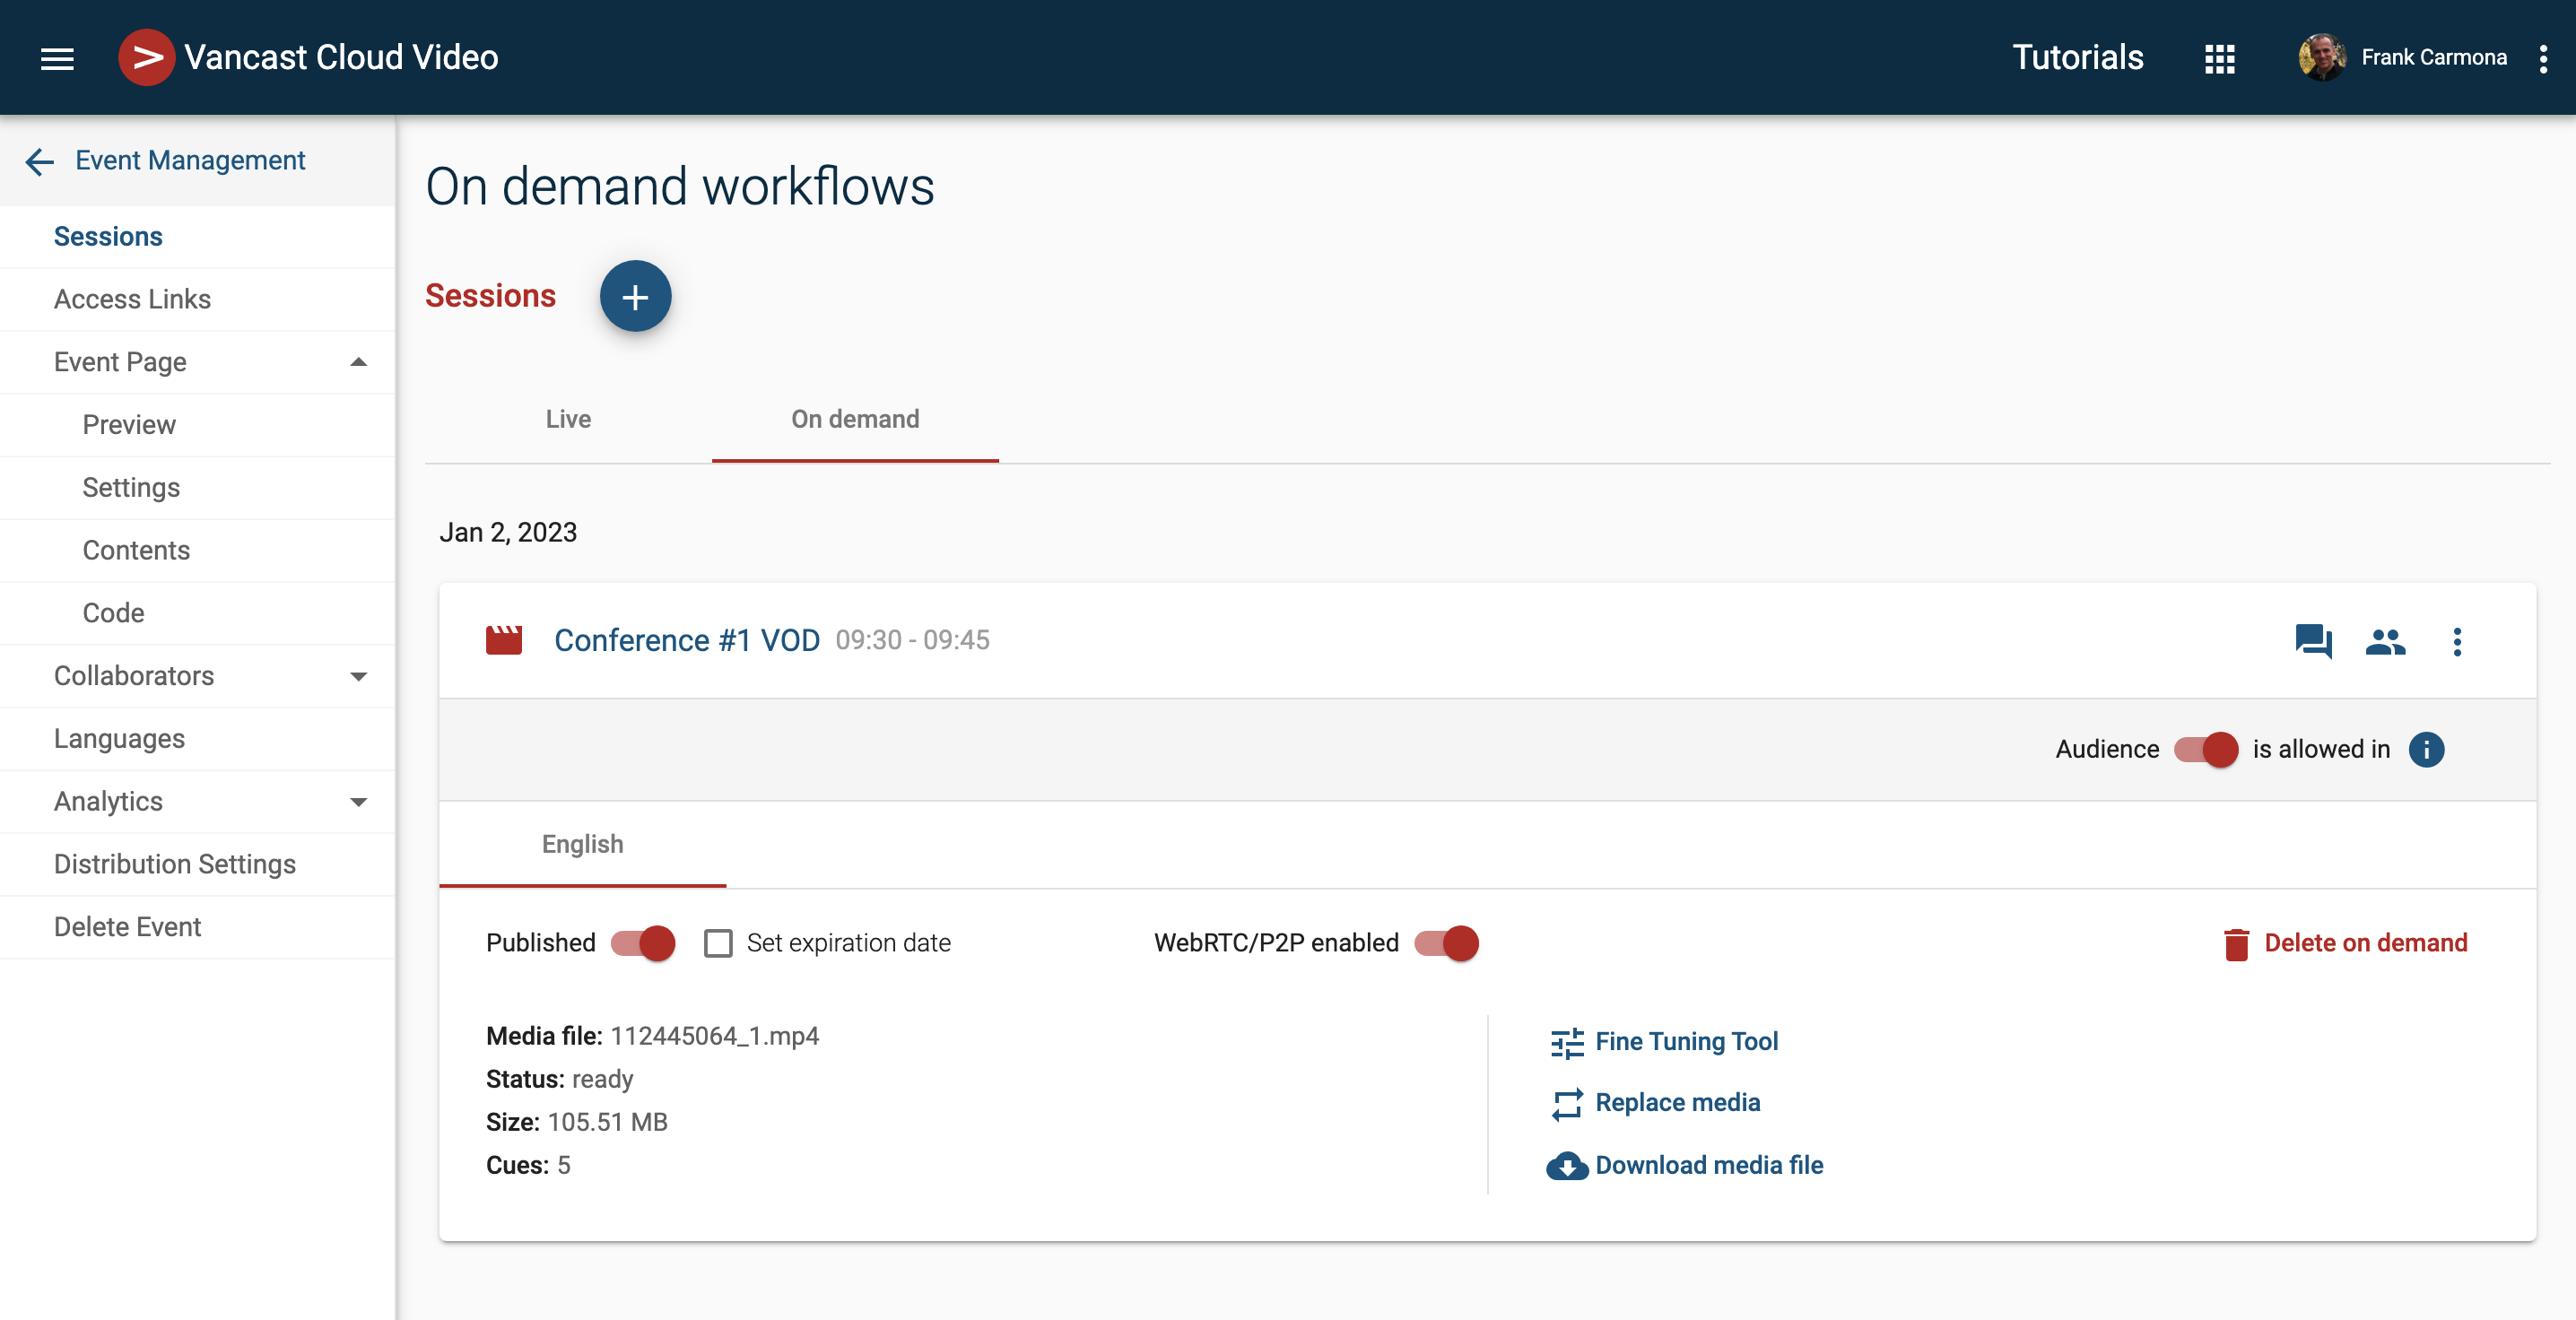Viewport: 2576px width, 1320px height.
Task: Open the apps grid launcher
Action: pyautogui.click(x=2219, y=58)
